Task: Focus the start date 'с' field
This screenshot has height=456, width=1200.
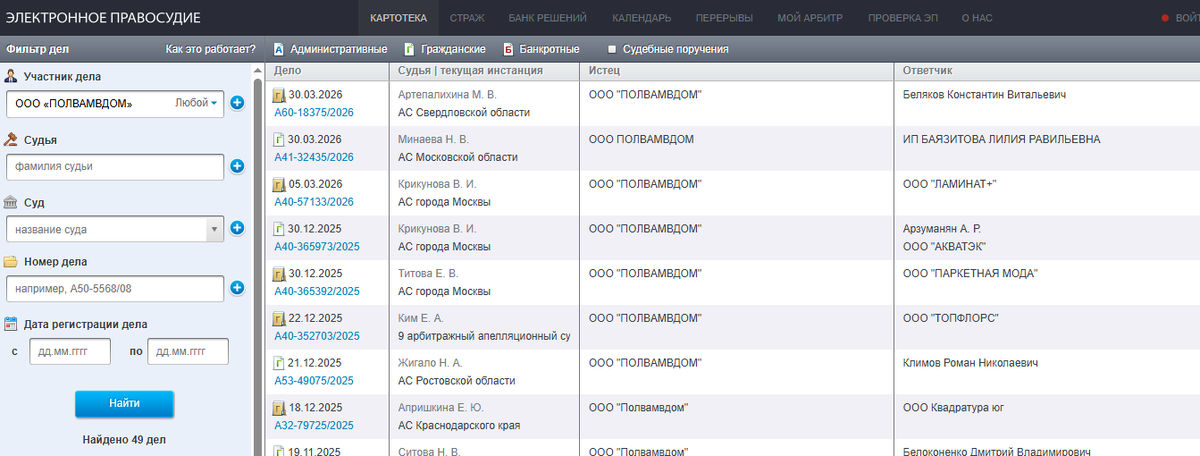Action: pyautogui.click(x=69, y=351)
